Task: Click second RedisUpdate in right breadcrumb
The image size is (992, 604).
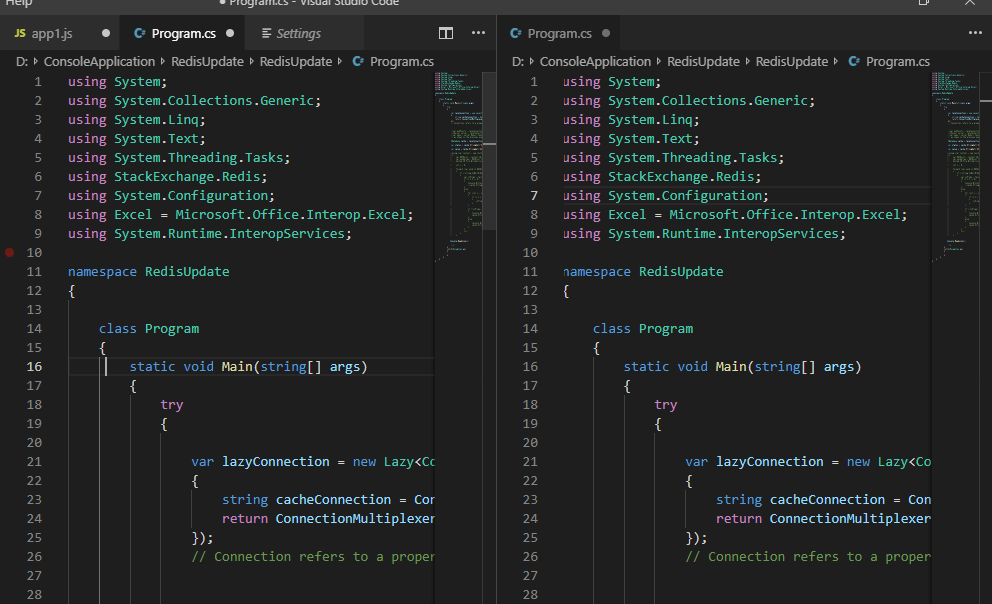Action: pyautogui.click(x=791, y=61)
